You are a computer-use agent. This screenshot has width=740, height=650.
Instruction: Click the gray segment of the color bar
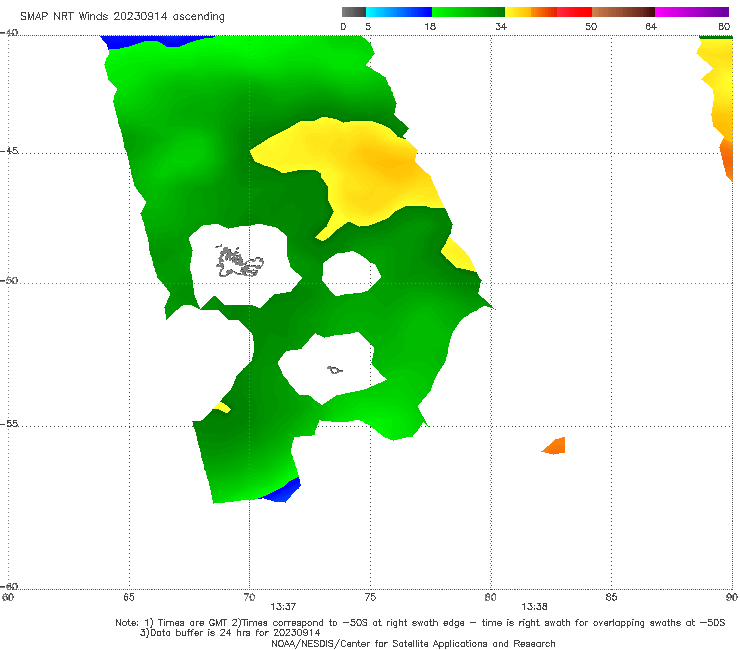coord(353,12)
